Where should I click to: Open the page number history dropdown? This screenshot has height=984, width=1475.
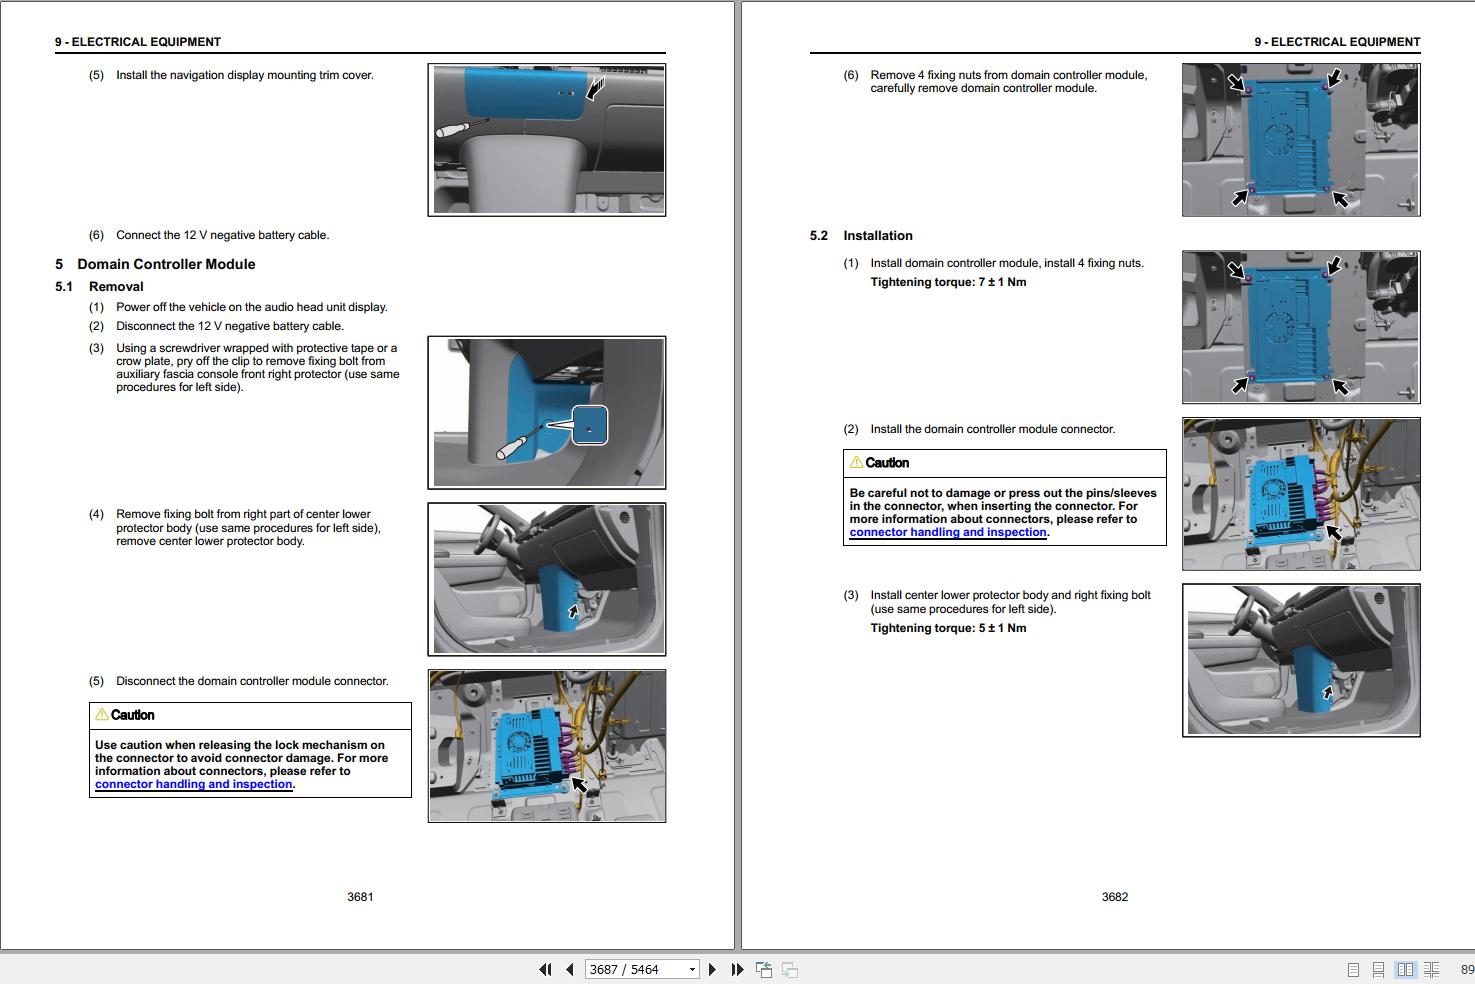(x=690, y=969)
